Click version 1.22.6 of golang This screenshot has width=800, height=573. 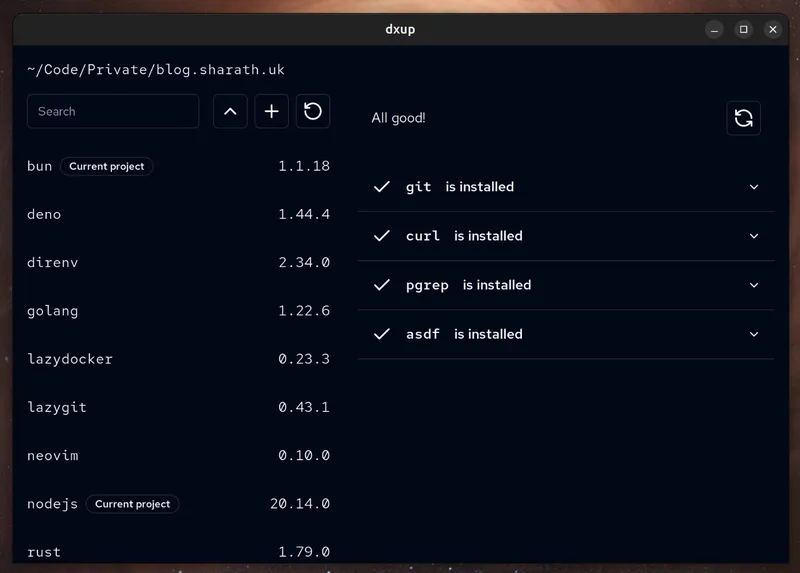304,311
